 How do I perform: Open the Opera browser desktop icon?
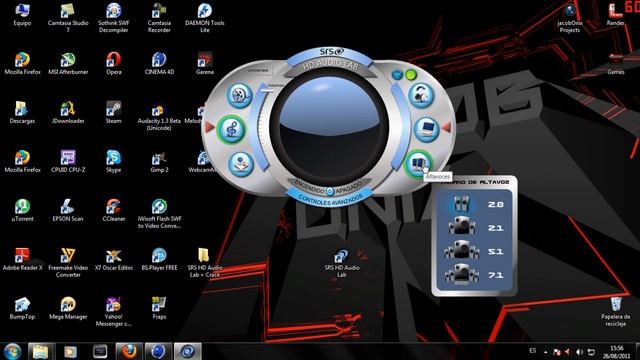pos(113,64)
